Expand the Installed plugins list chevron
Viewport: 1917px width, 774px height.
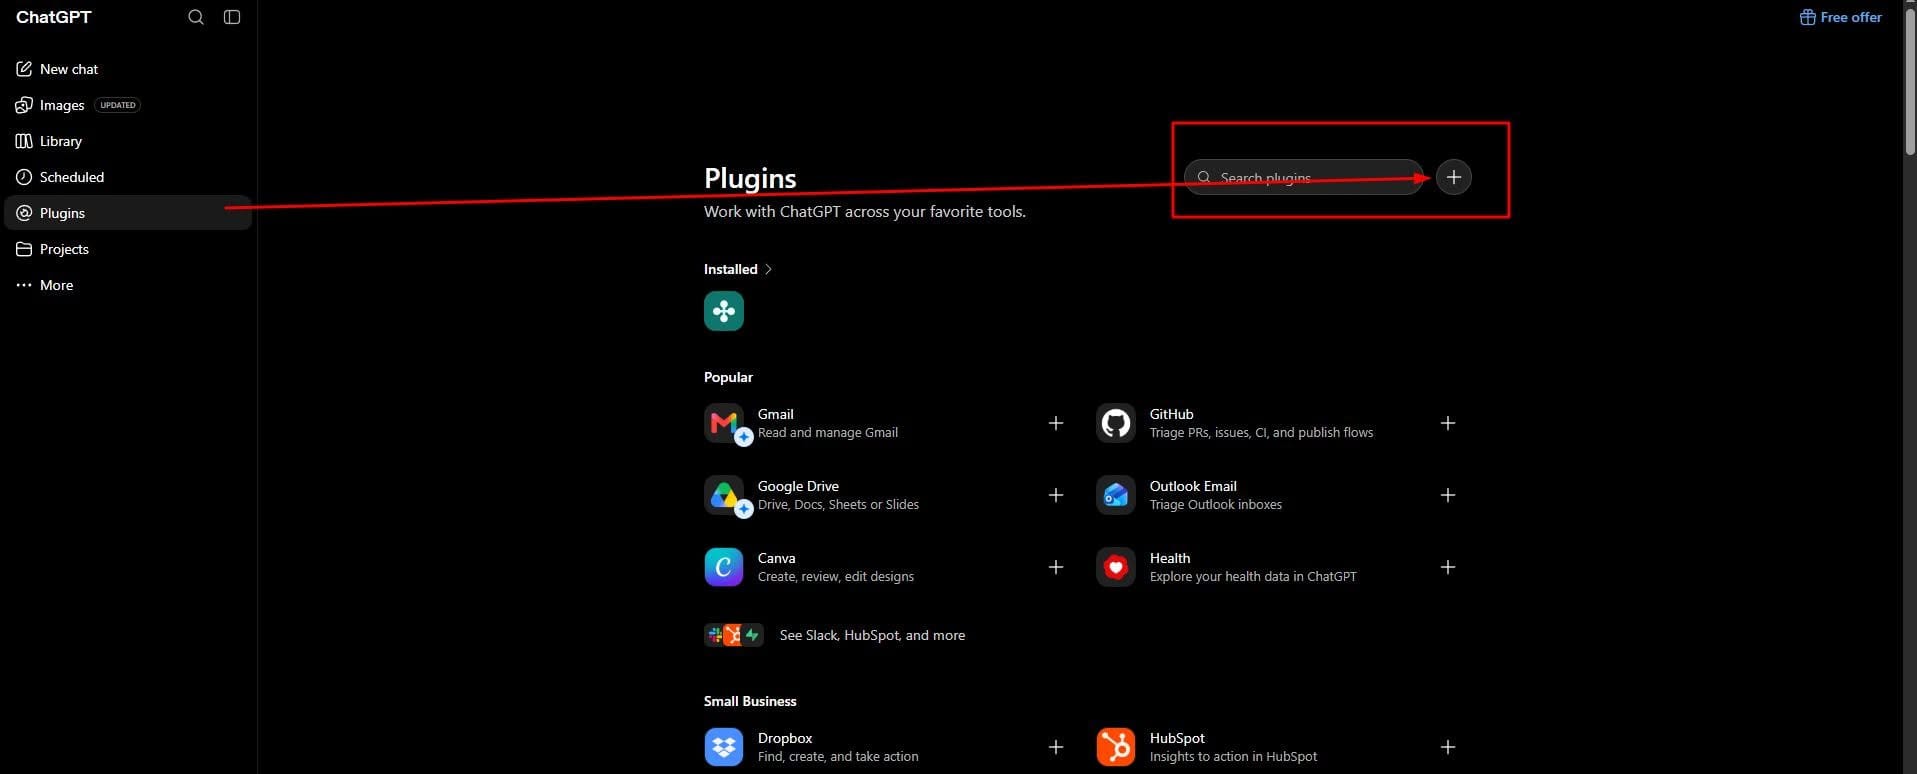coord(768,269)
